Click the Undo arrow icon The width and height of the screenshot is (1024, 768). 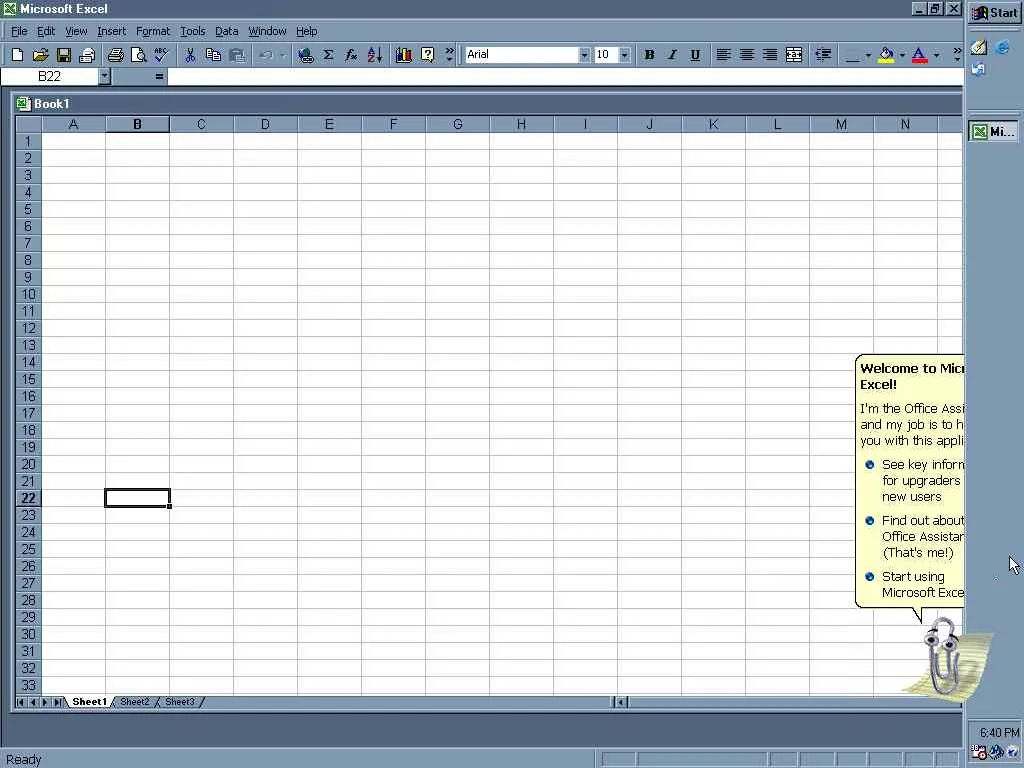(266, 55)
